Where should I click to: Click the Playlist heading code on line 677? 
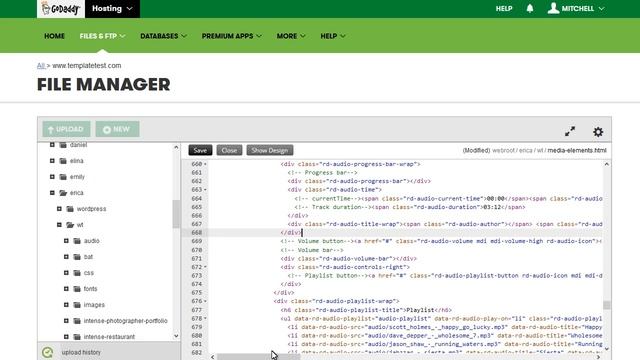click(366, 310)
